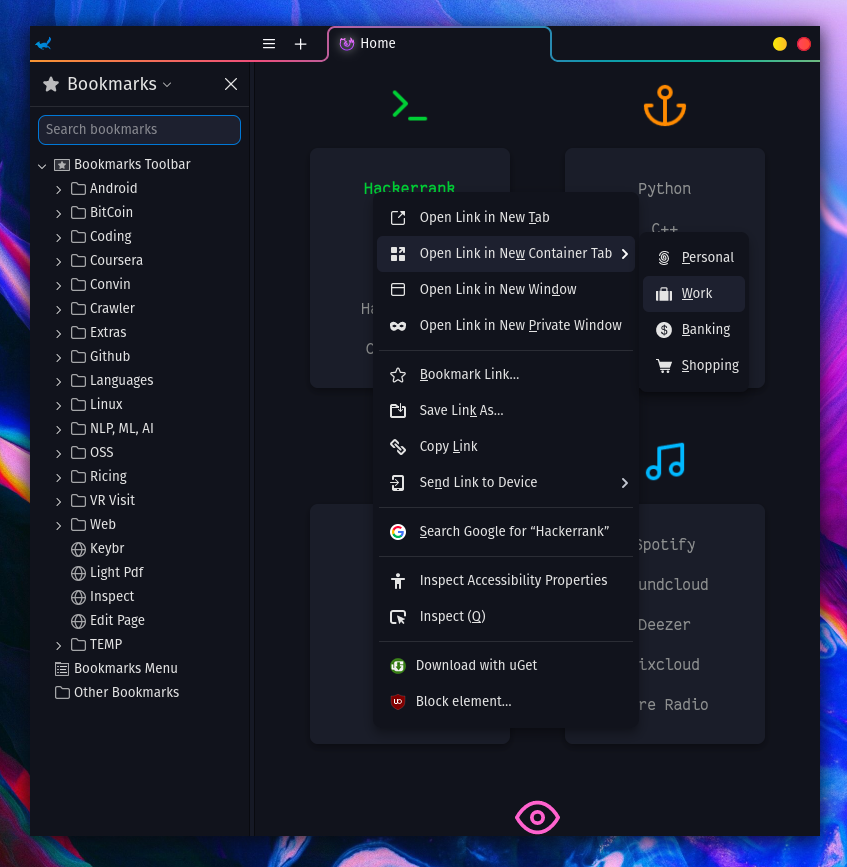
Task: Choose Open Link in New Window
Action: click(x=506, y=290)
